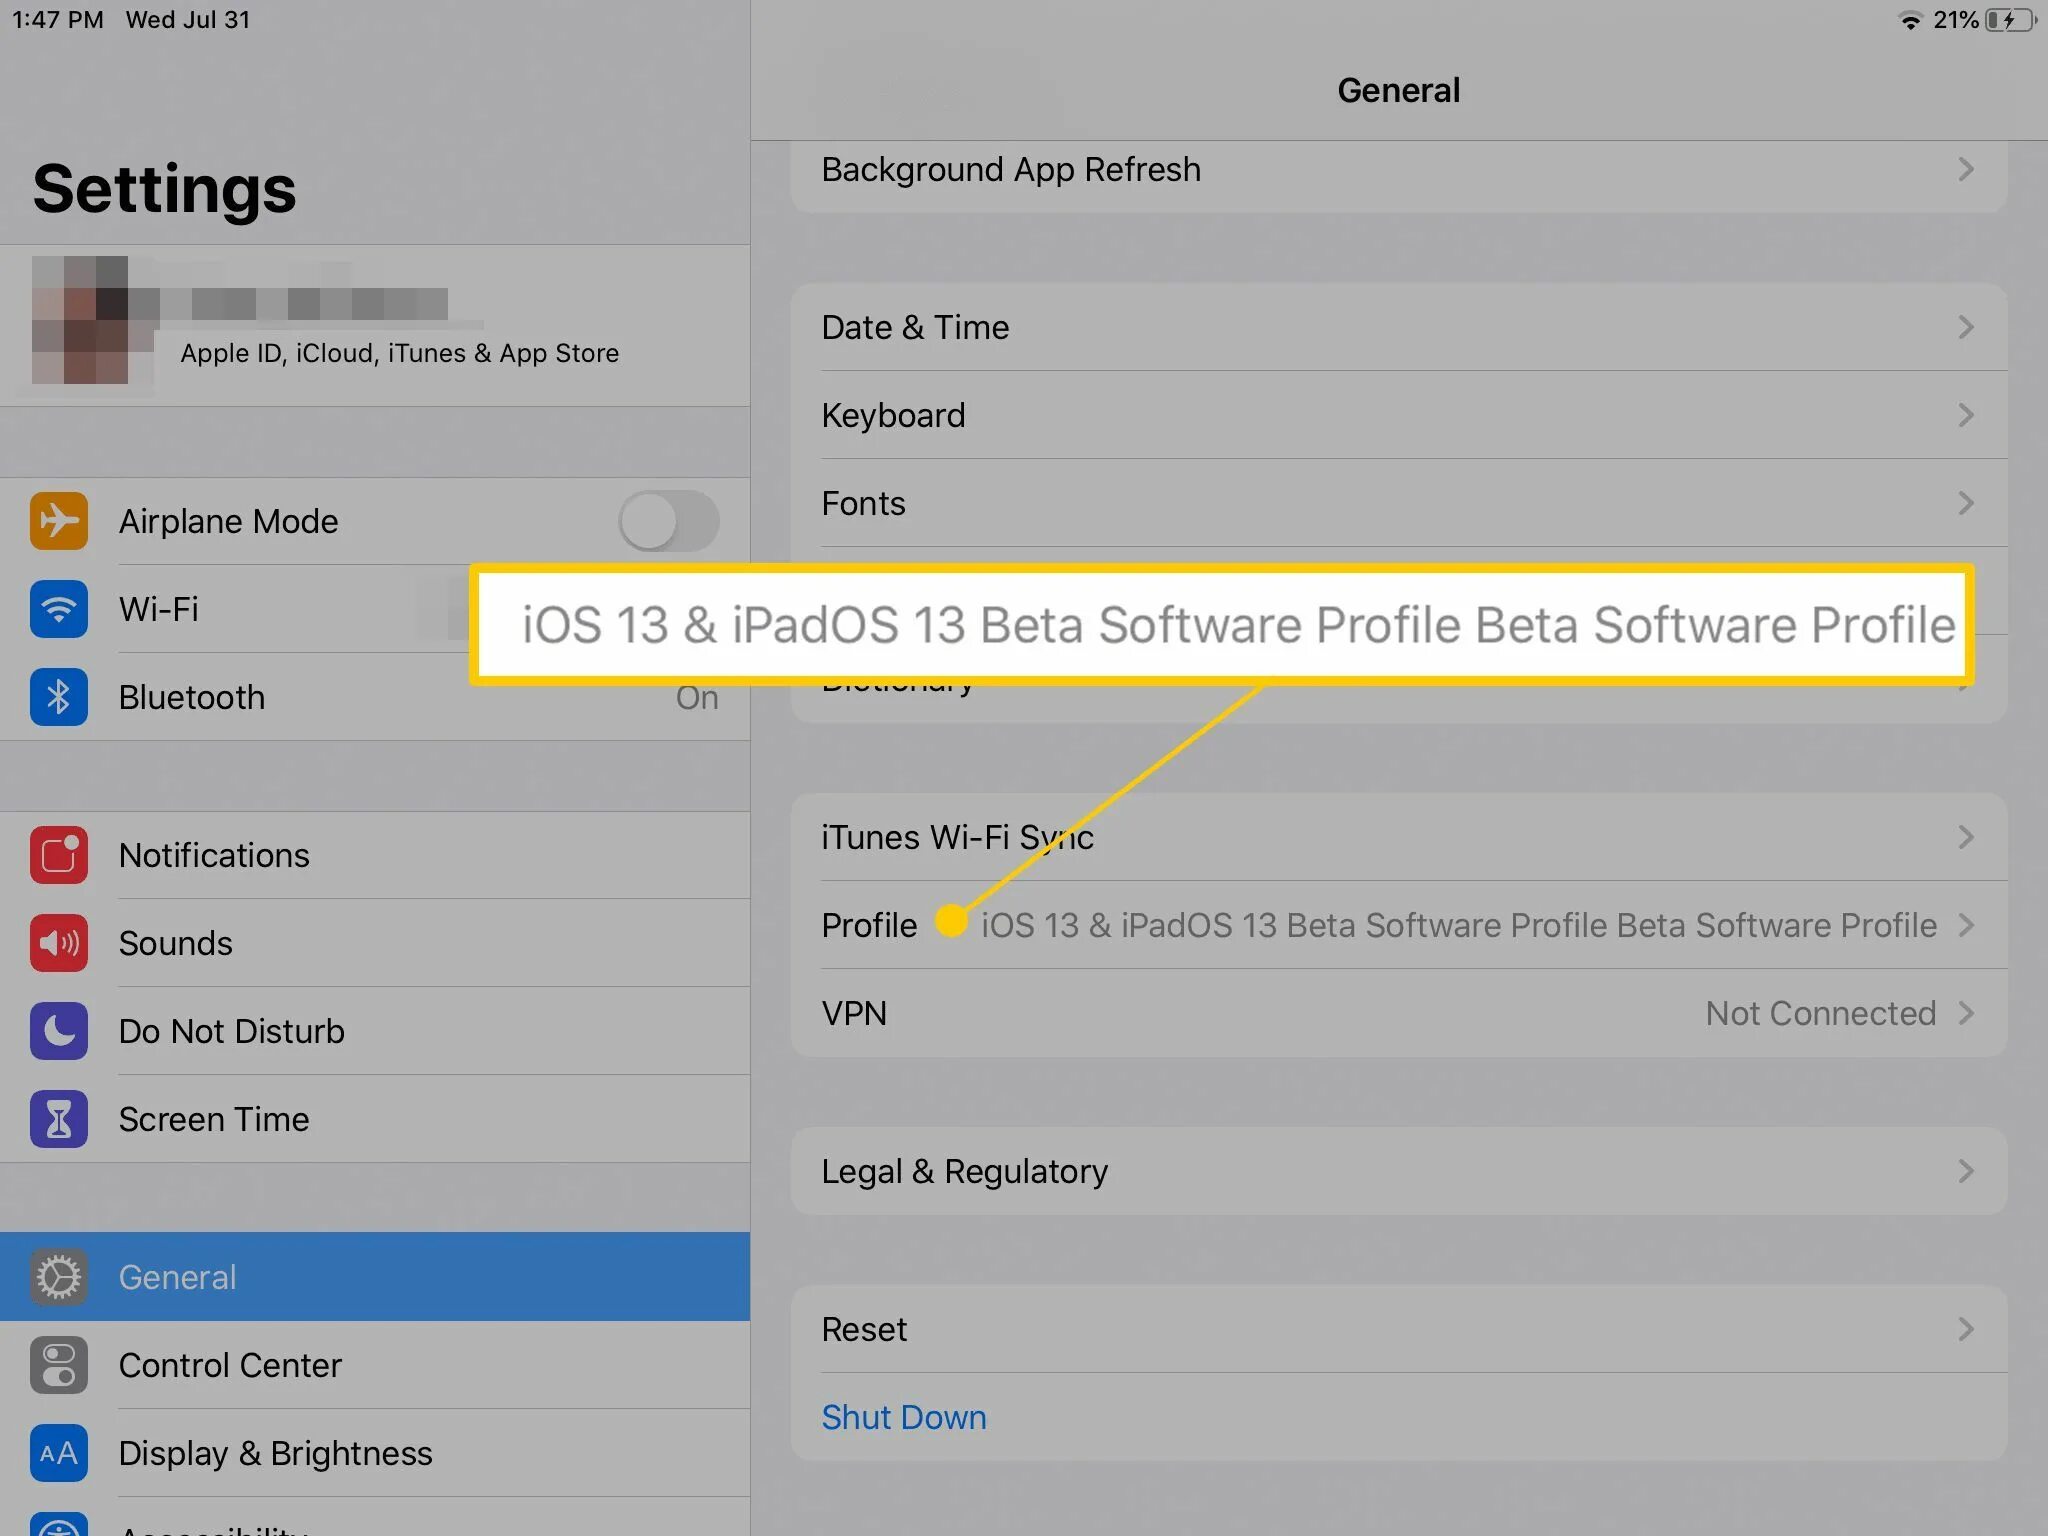Open Keyboard settings chevron
2048x1536 pixels.
coord(1965,415)
